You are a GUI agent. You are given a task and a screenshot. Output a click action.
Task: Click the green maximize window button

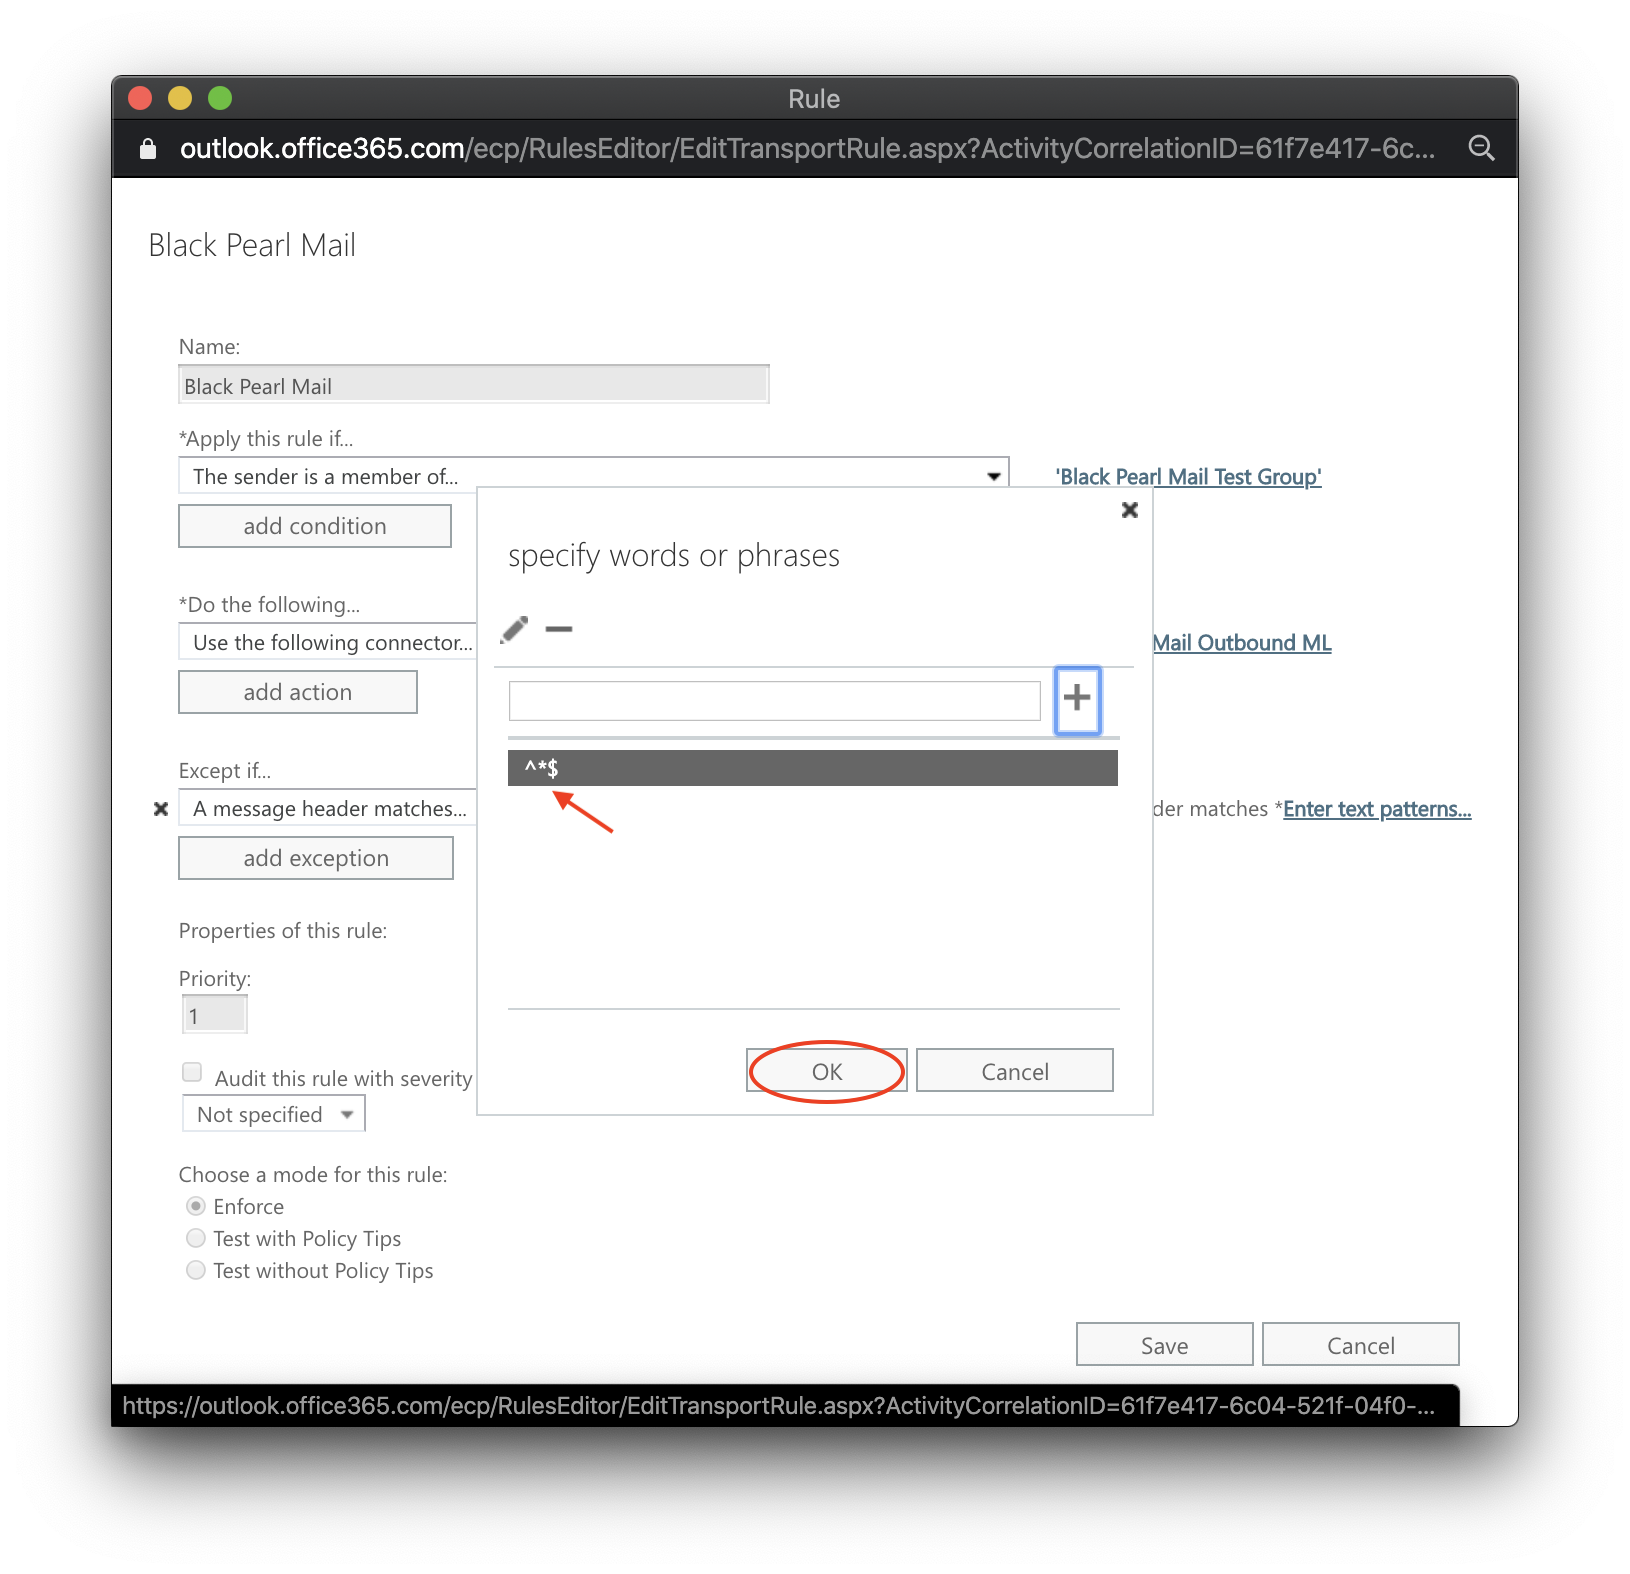[220, 98]
